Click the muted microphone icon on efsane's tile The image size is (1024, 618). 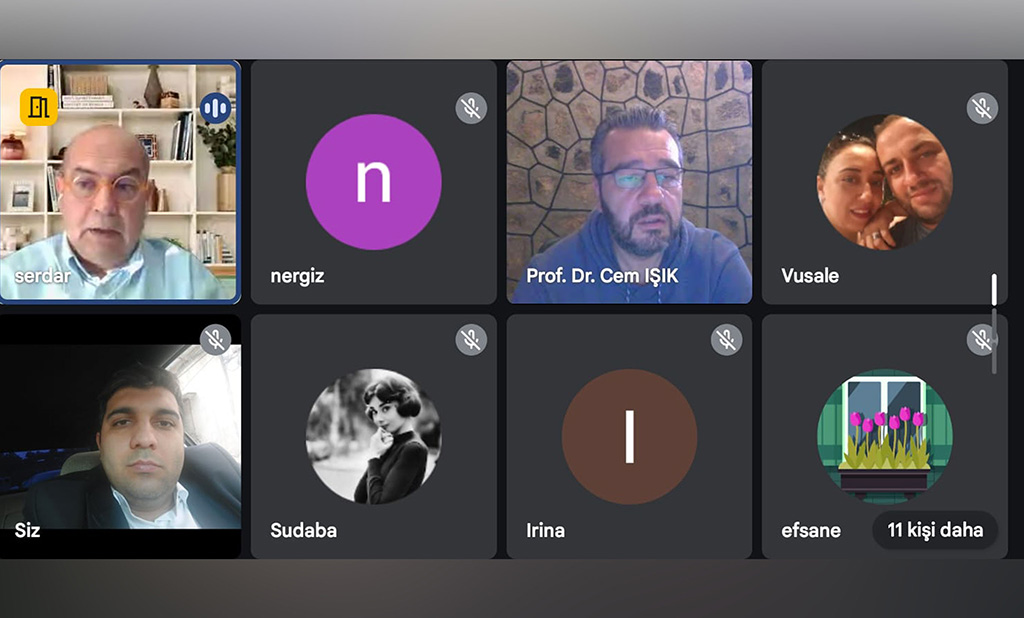[982, 340]
